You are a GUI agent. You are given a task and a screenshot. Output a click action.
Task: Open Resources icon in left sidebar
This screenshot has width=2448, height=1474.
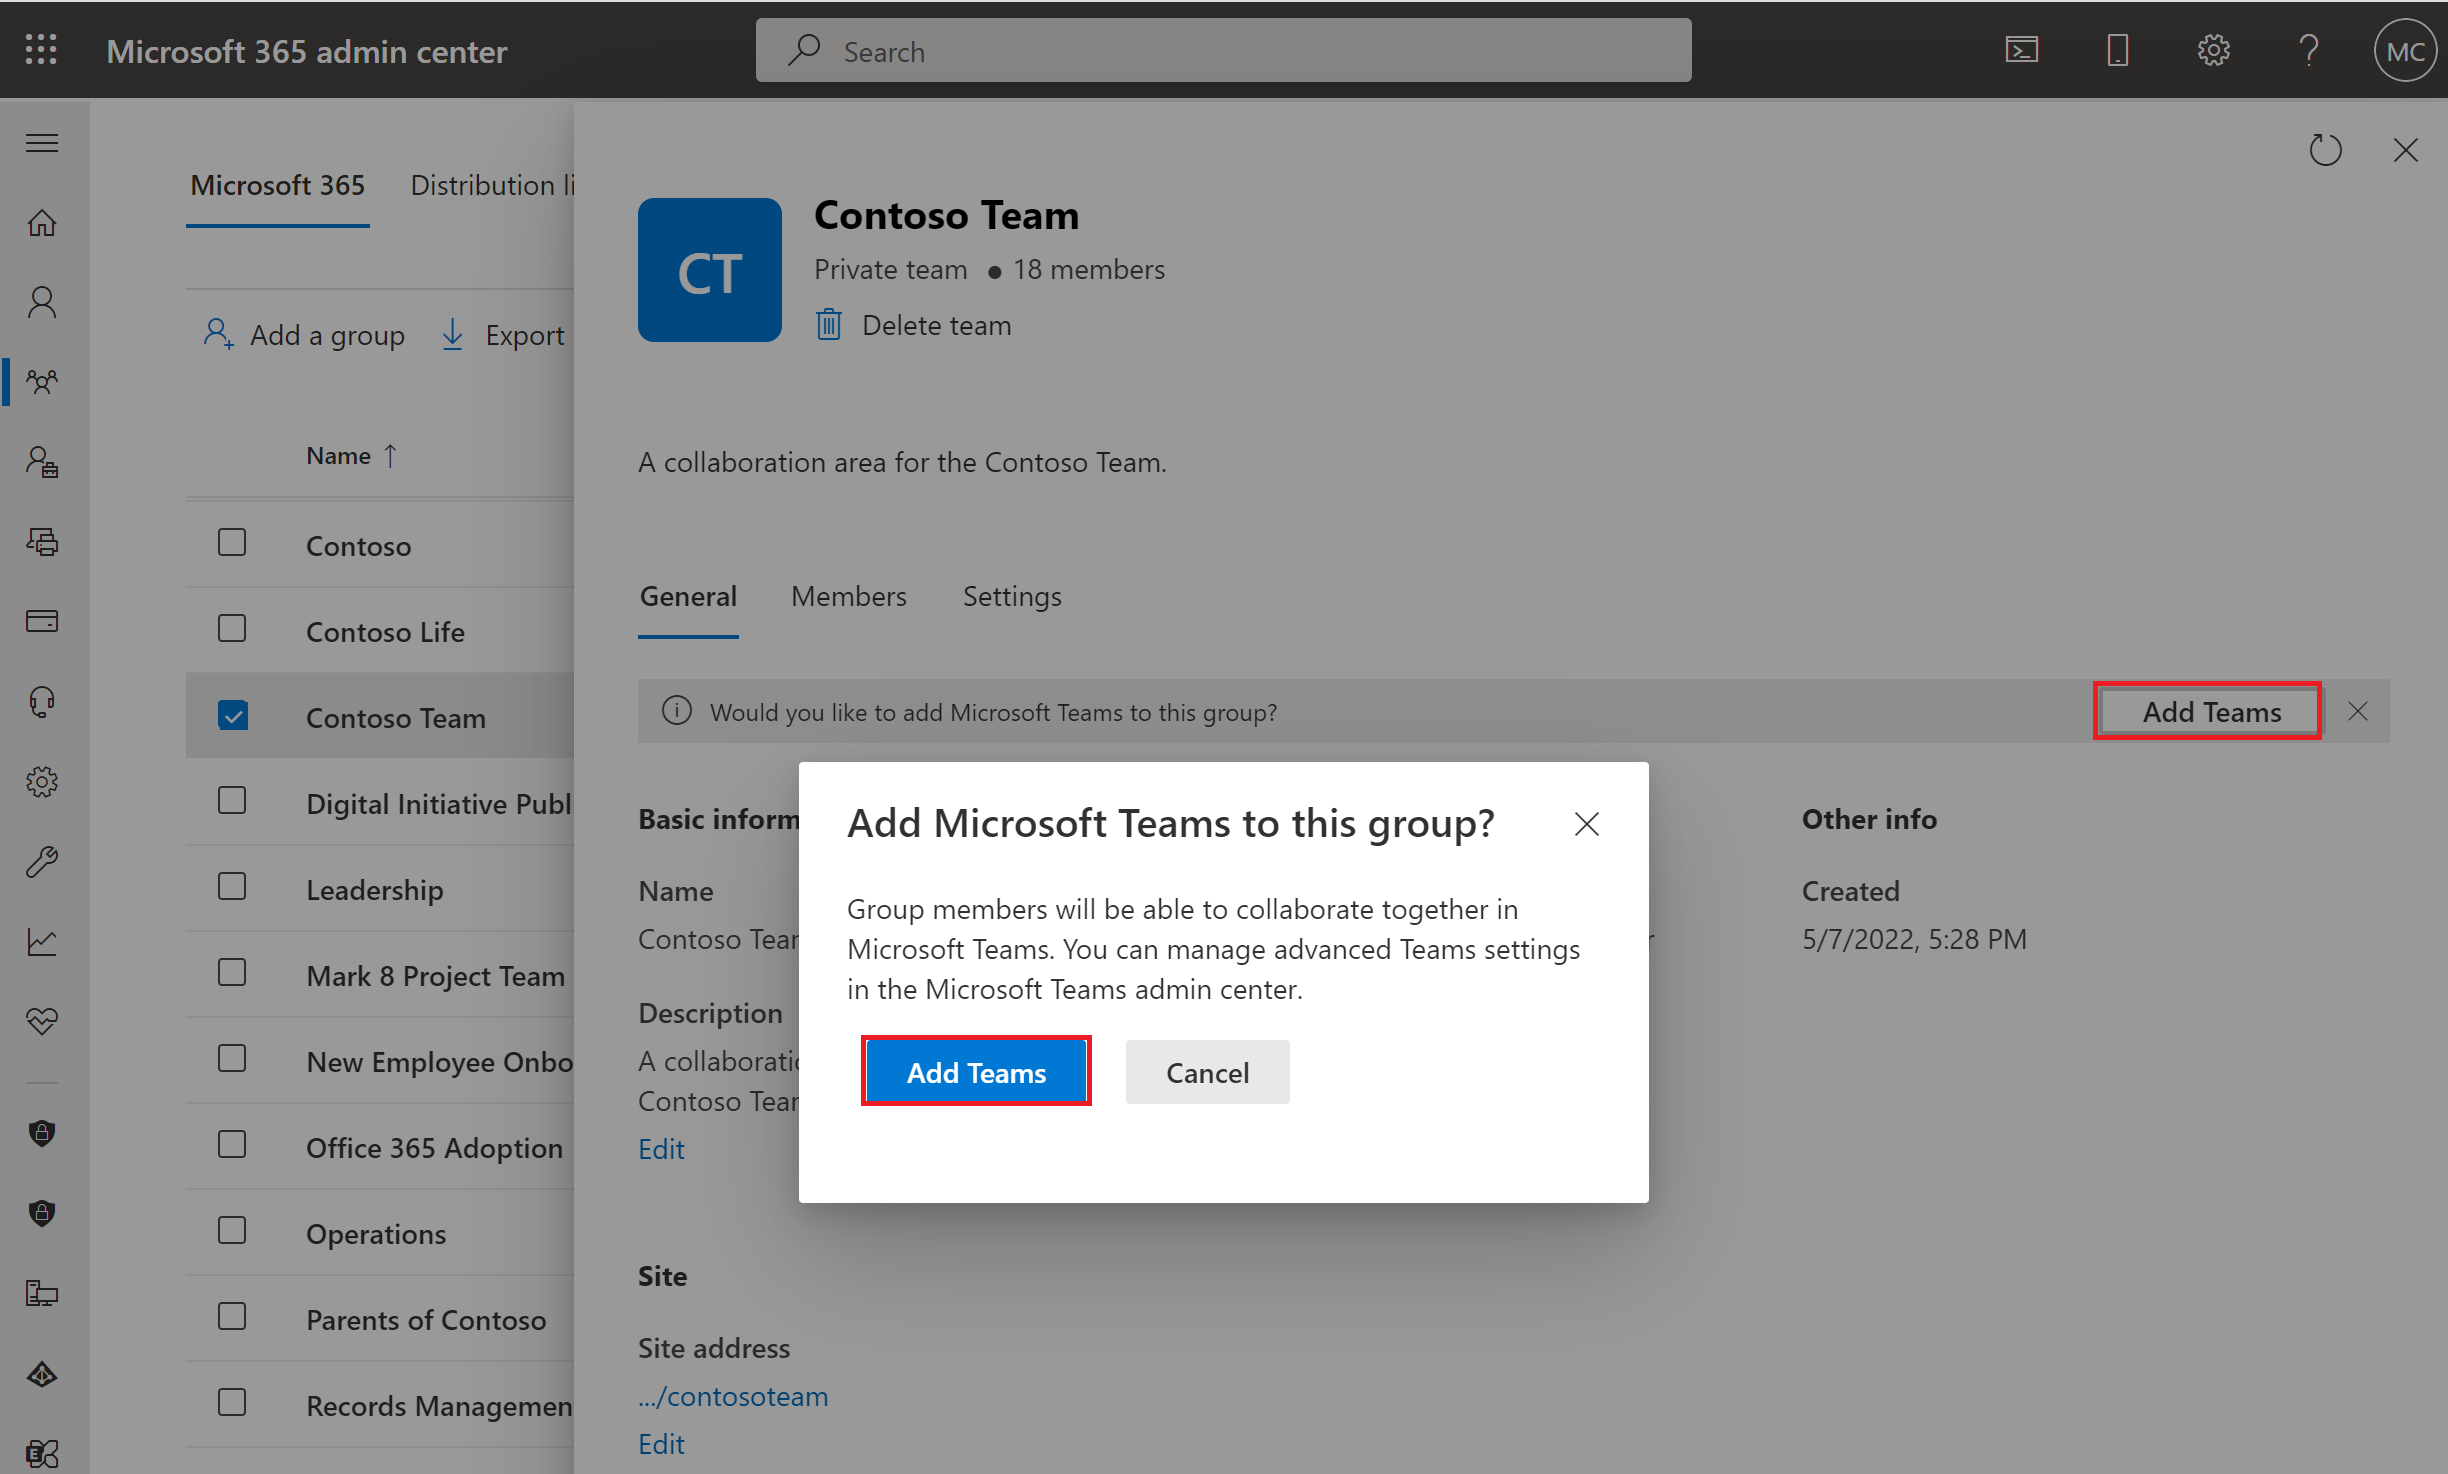coord(42,542)
